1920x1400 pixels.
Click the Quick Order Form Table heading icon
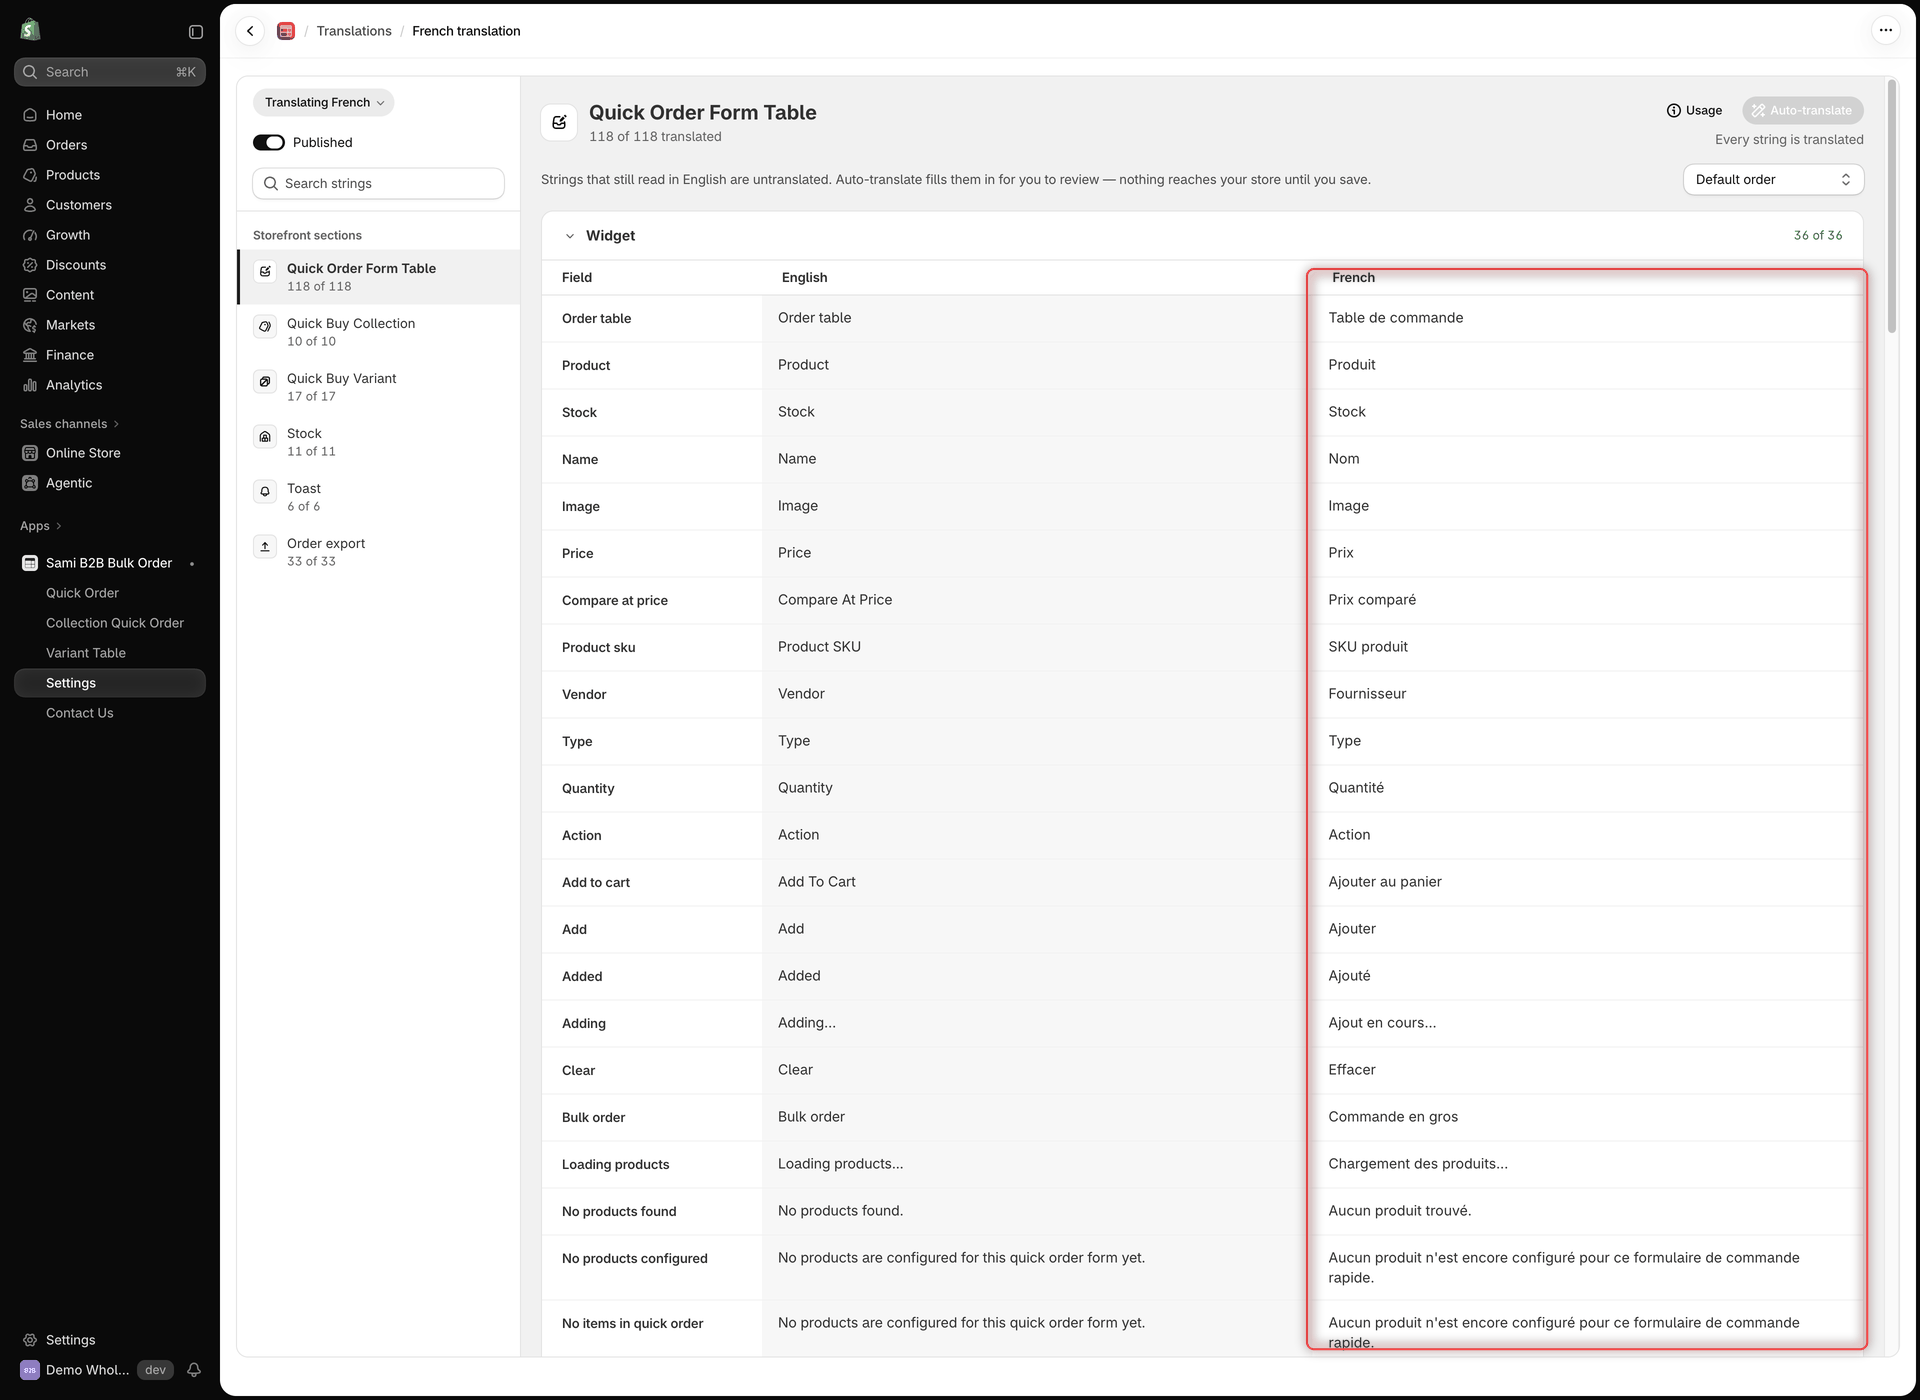(x=559, y=122)
